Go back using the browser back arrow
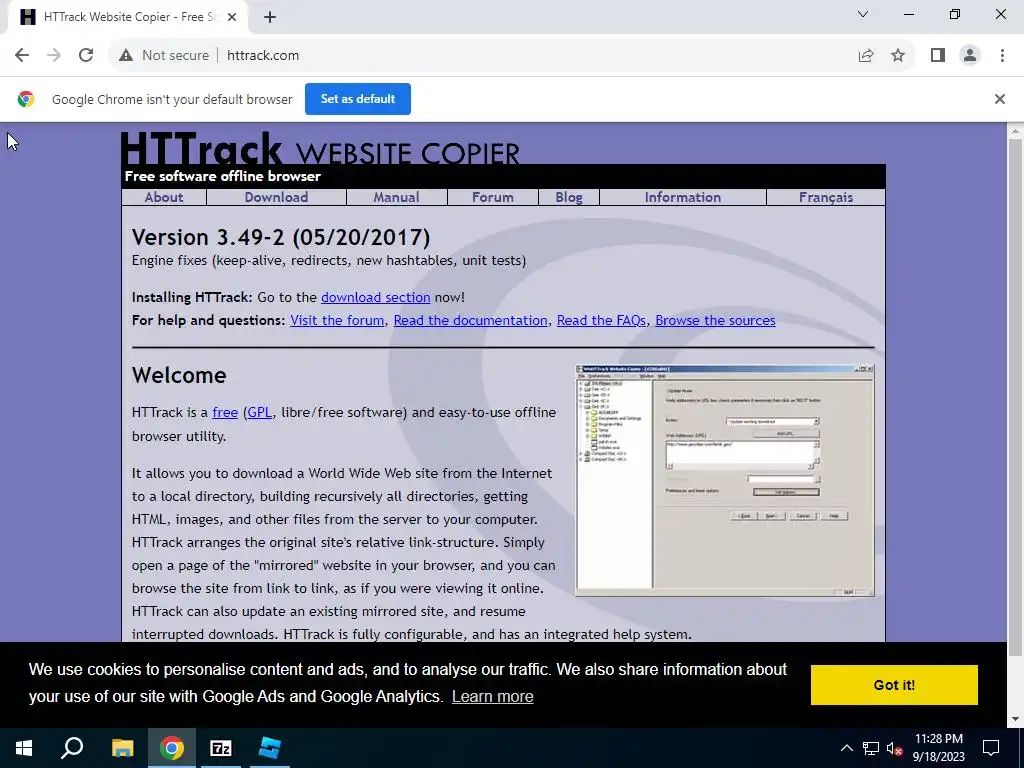 click(22, 56)
